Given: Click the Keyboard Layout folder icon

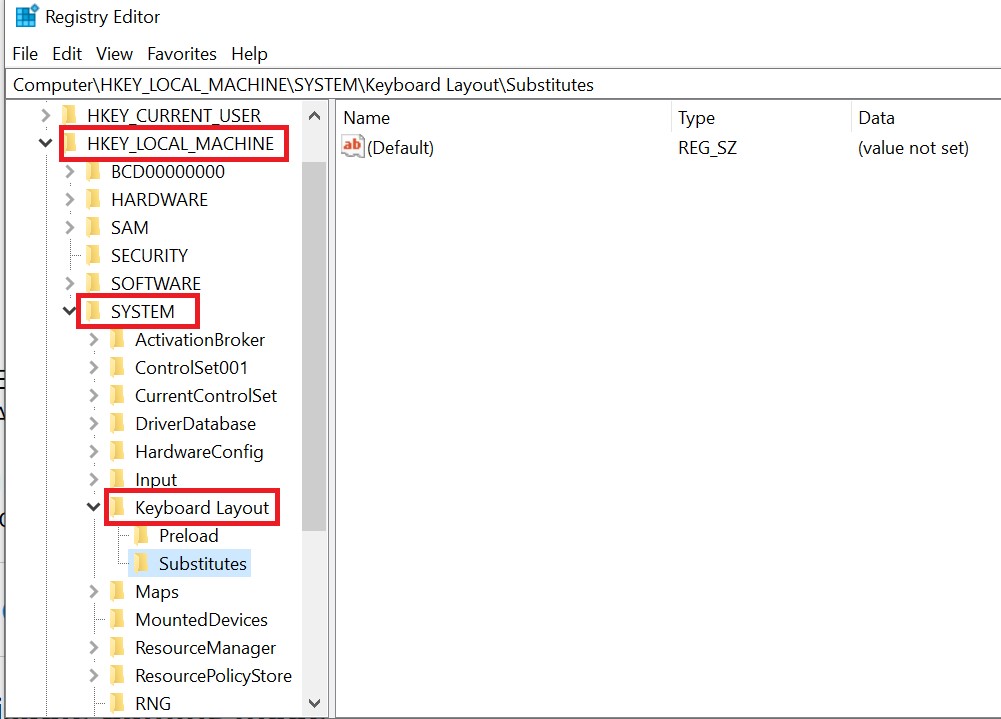Looking at the screenshot, I should 117,507.
